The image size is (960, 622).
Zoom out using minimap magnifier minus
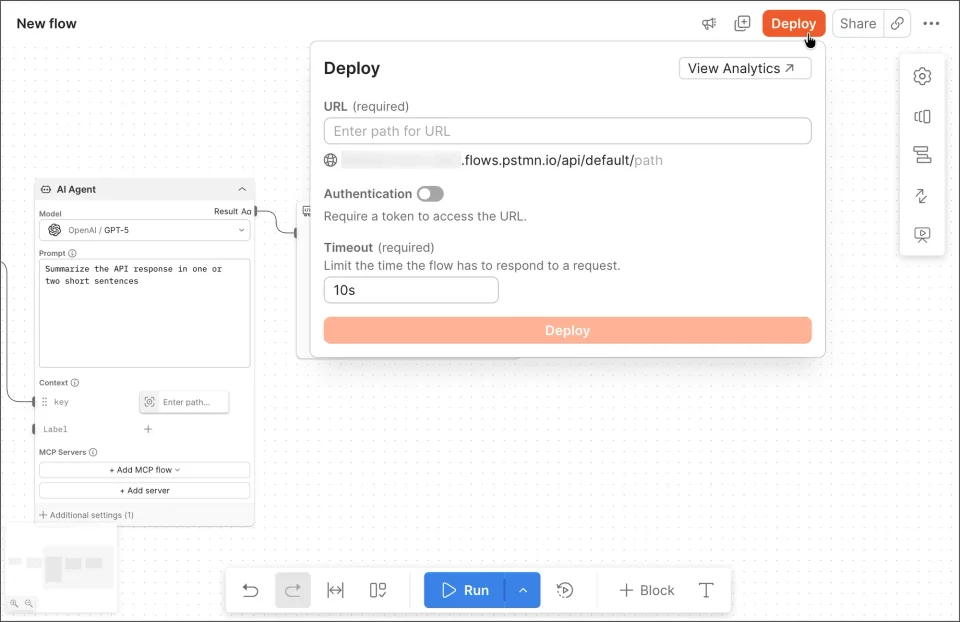pyautogui.click(x=28, y=604)
